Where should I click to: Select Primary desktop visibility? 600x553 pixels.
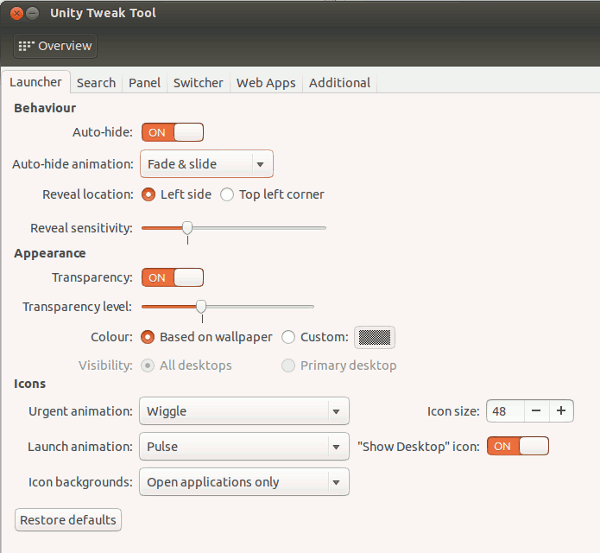(339, 365)
